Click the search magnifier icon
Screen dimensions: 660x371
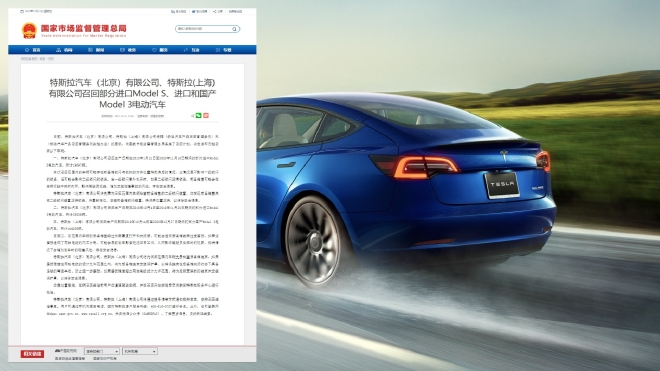point(234,29)
